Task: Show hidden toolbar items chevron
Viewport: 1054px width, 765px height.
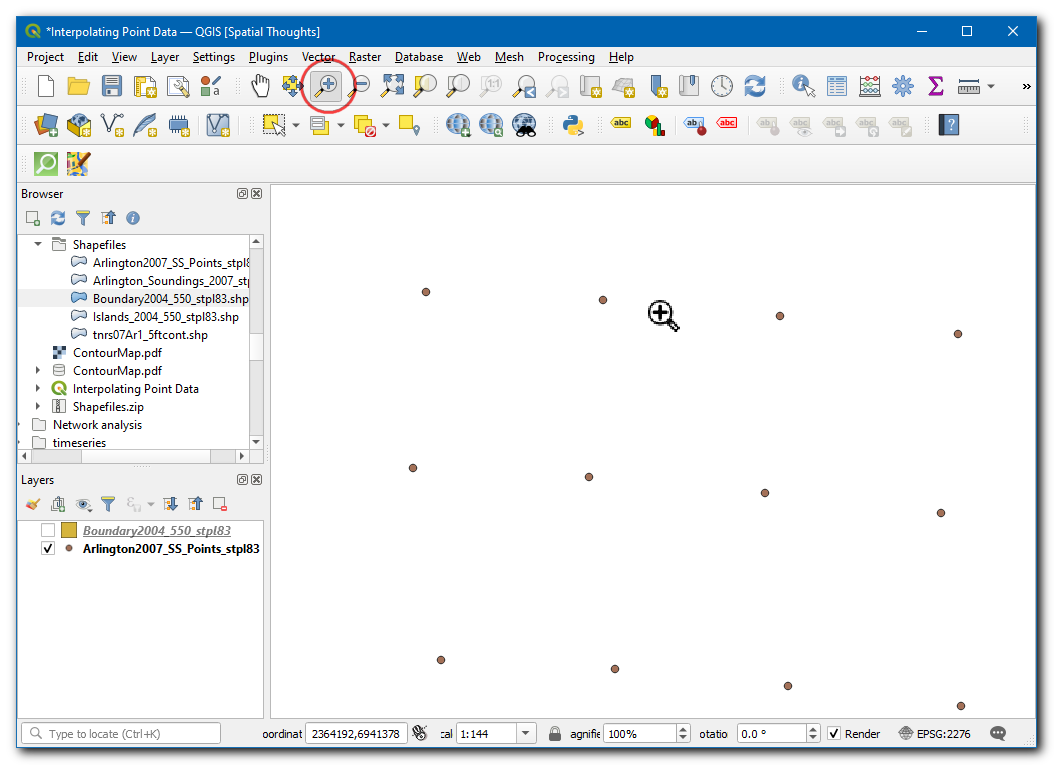Action: coord(1026,86)
